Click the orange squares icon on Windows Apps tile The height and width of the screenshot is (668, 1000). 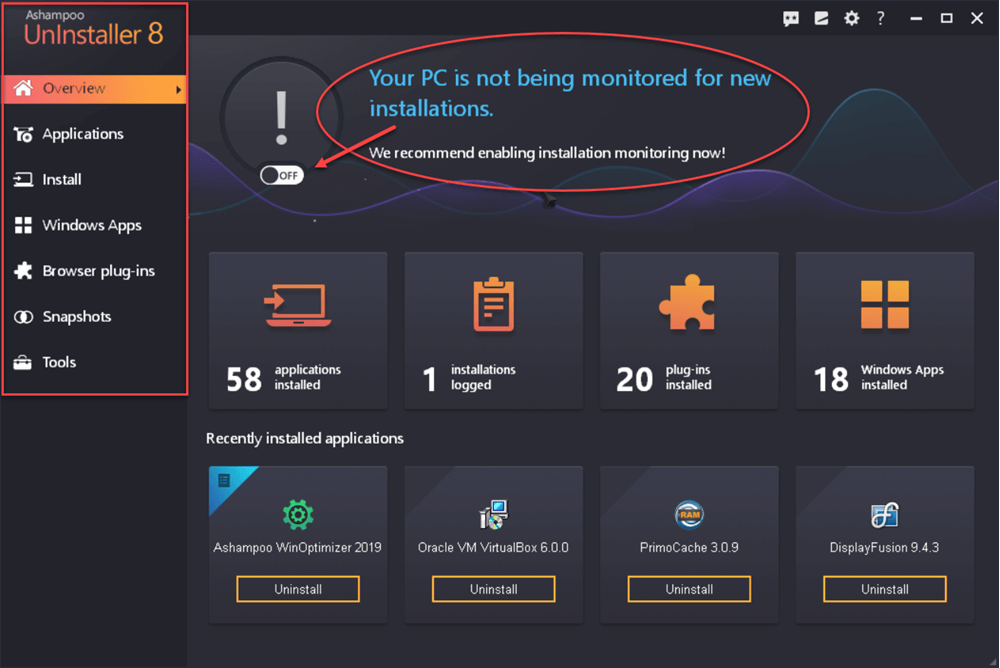pyautogui.click(x=885, y=304)
